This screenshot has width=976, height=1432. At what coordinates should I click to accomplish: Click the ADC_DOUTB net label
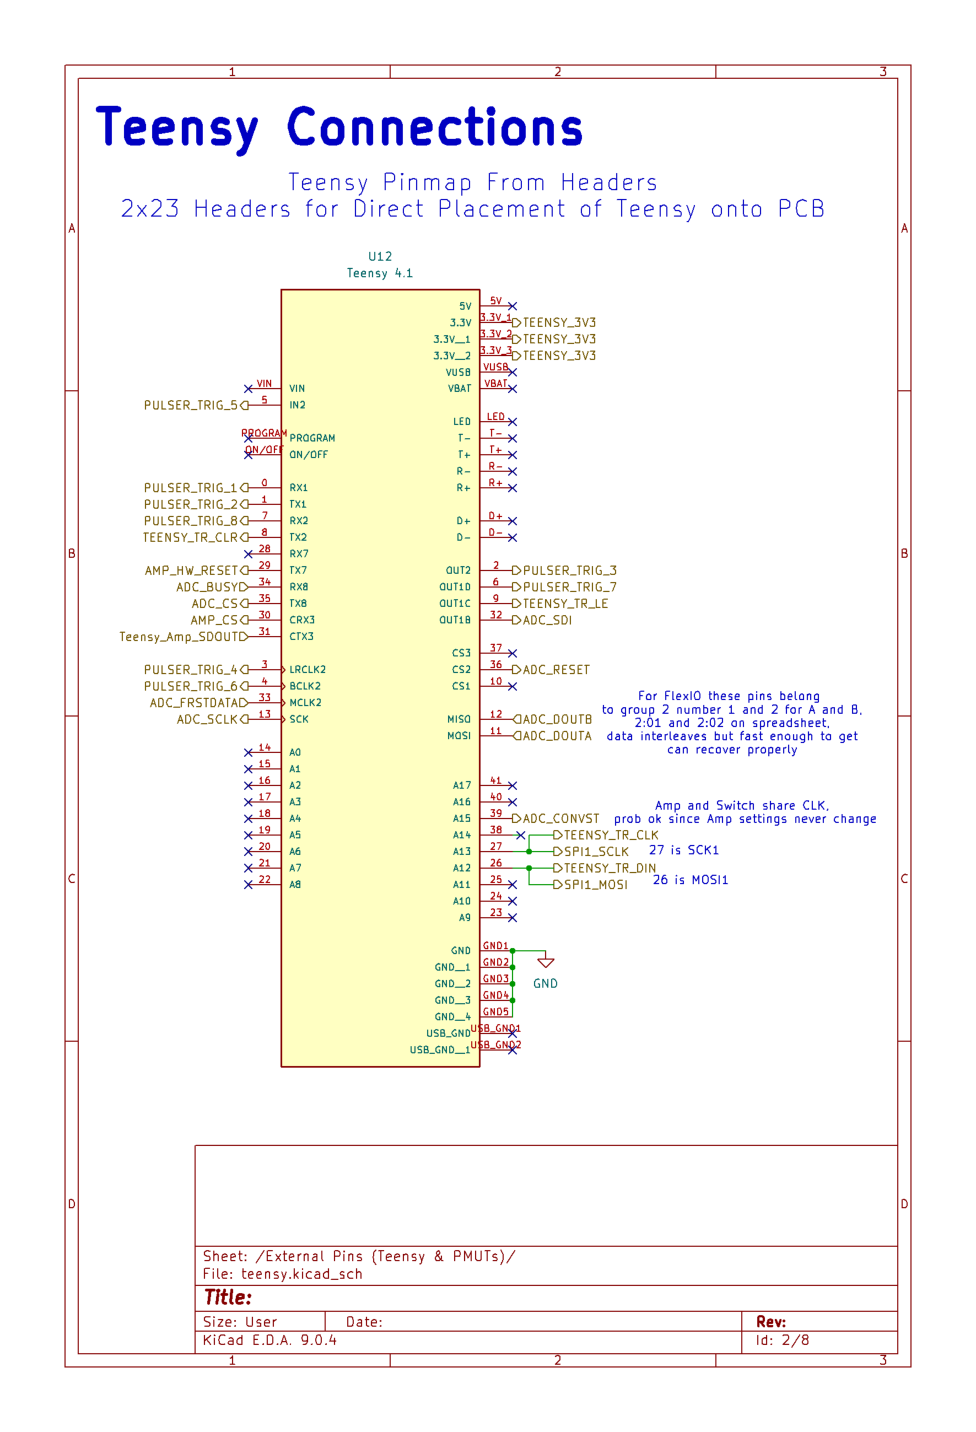pos(553,719)
